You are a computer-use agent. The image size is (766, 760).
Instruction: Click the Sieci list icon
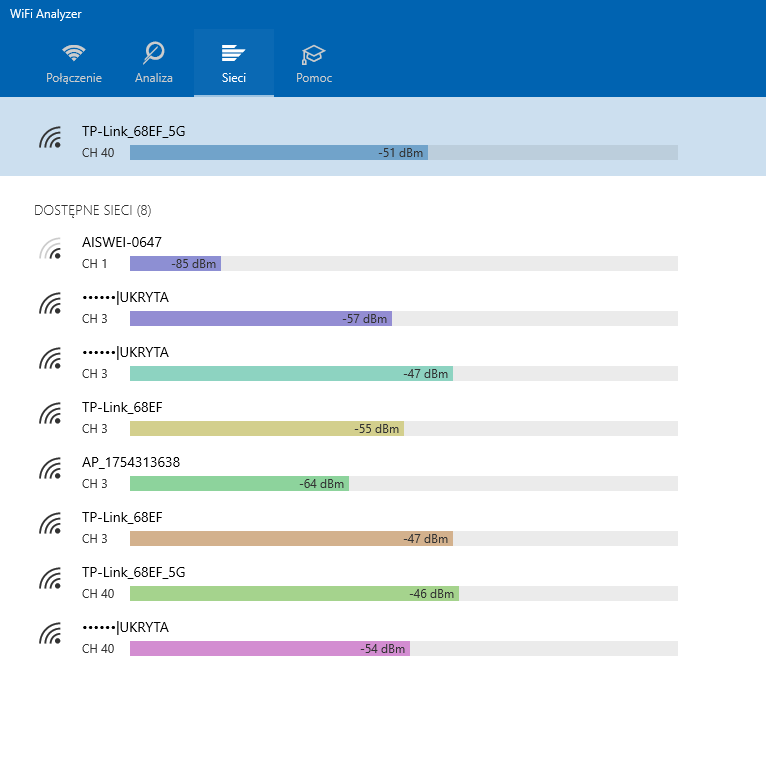coord(234,53)
